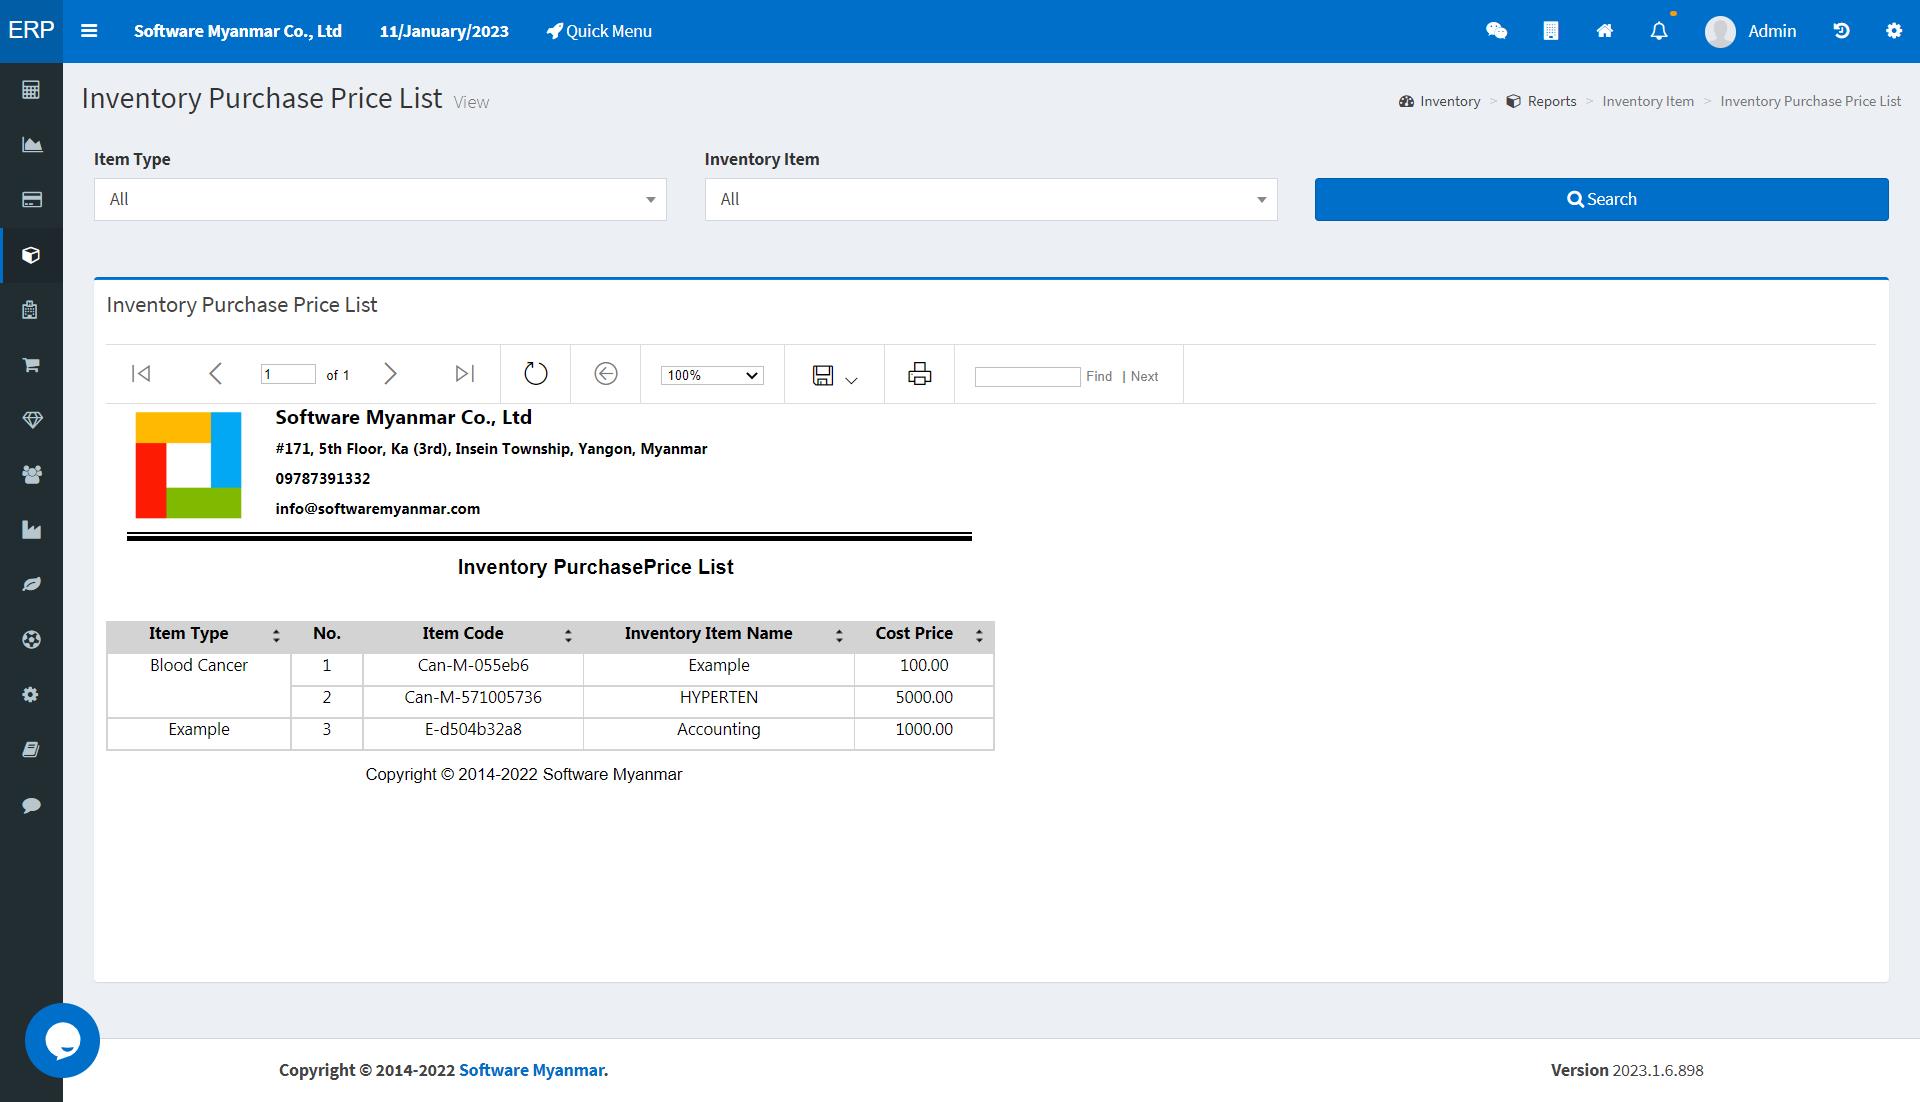Viewport: 1920px width, 1102px height.
Task: Open settings gear in top bar
Action: [x=1894, y=31]
